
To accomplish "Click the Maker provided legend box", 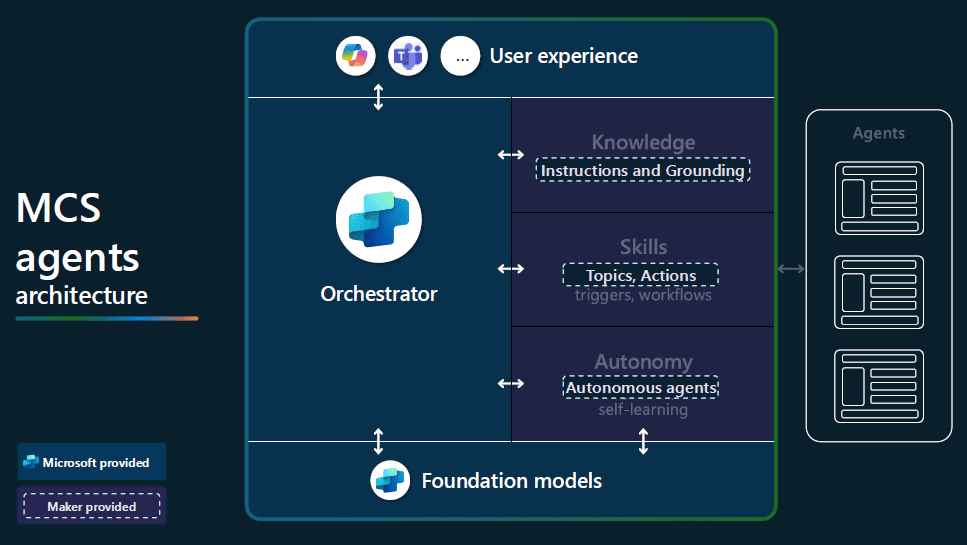I will [x=91, y=507].
